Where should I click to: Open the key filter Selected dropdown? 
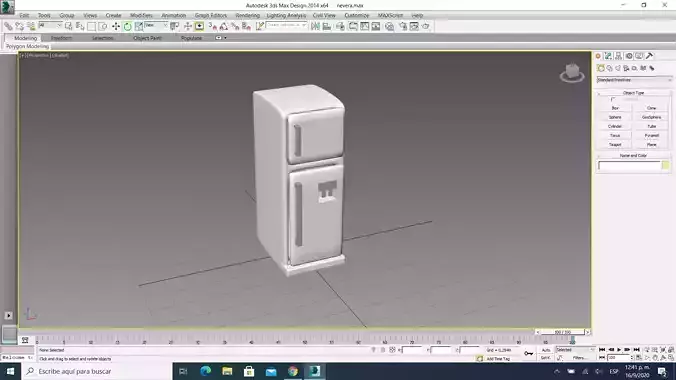pos(575,350)
